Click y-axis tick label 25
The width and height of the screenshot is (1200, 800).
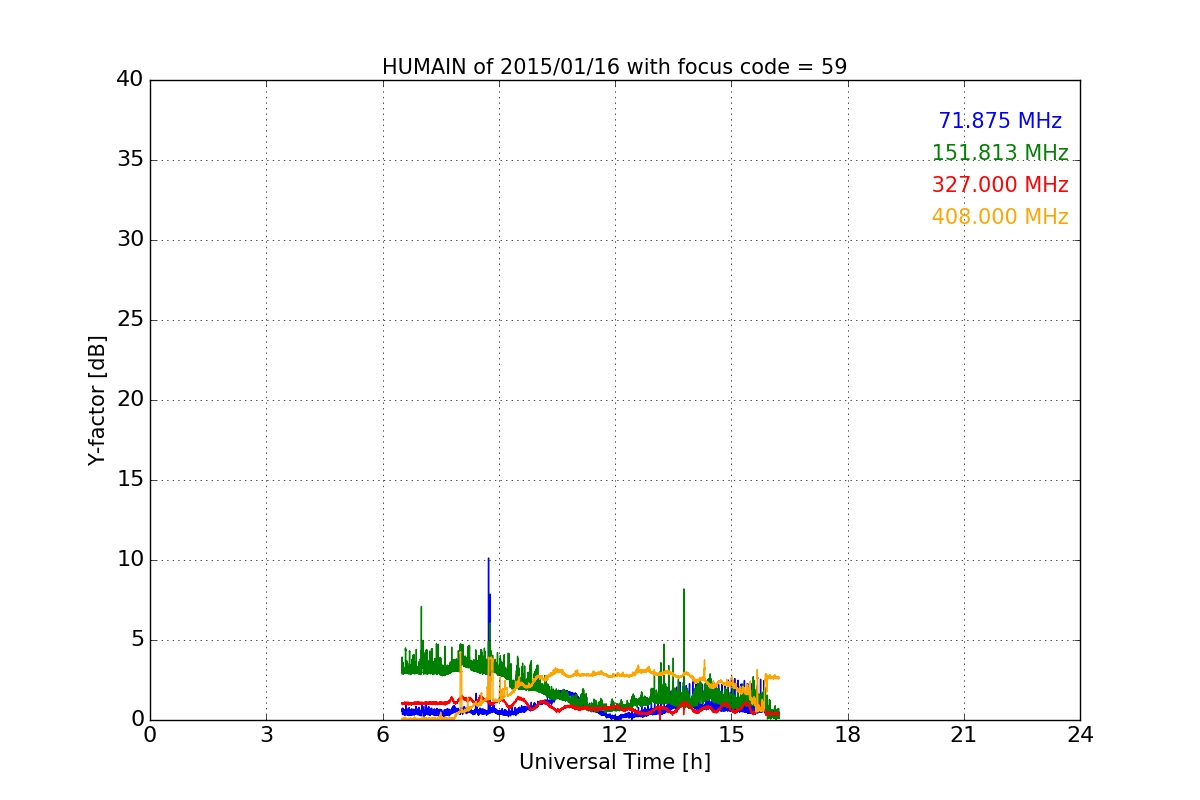(x=129, y=320)
